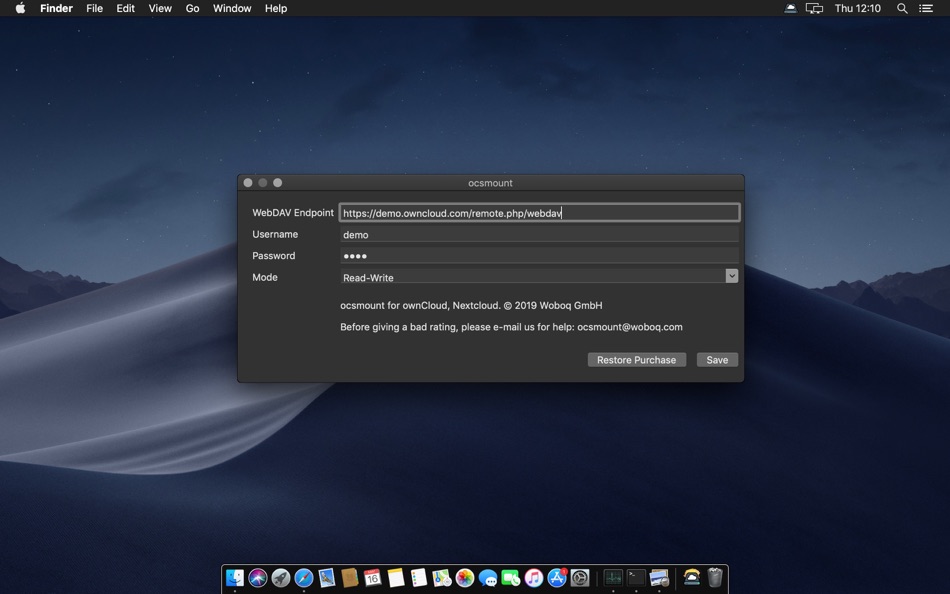
Task: Click the ocsmount cloud icon in menu bar
Action: [x=790, y=8]
